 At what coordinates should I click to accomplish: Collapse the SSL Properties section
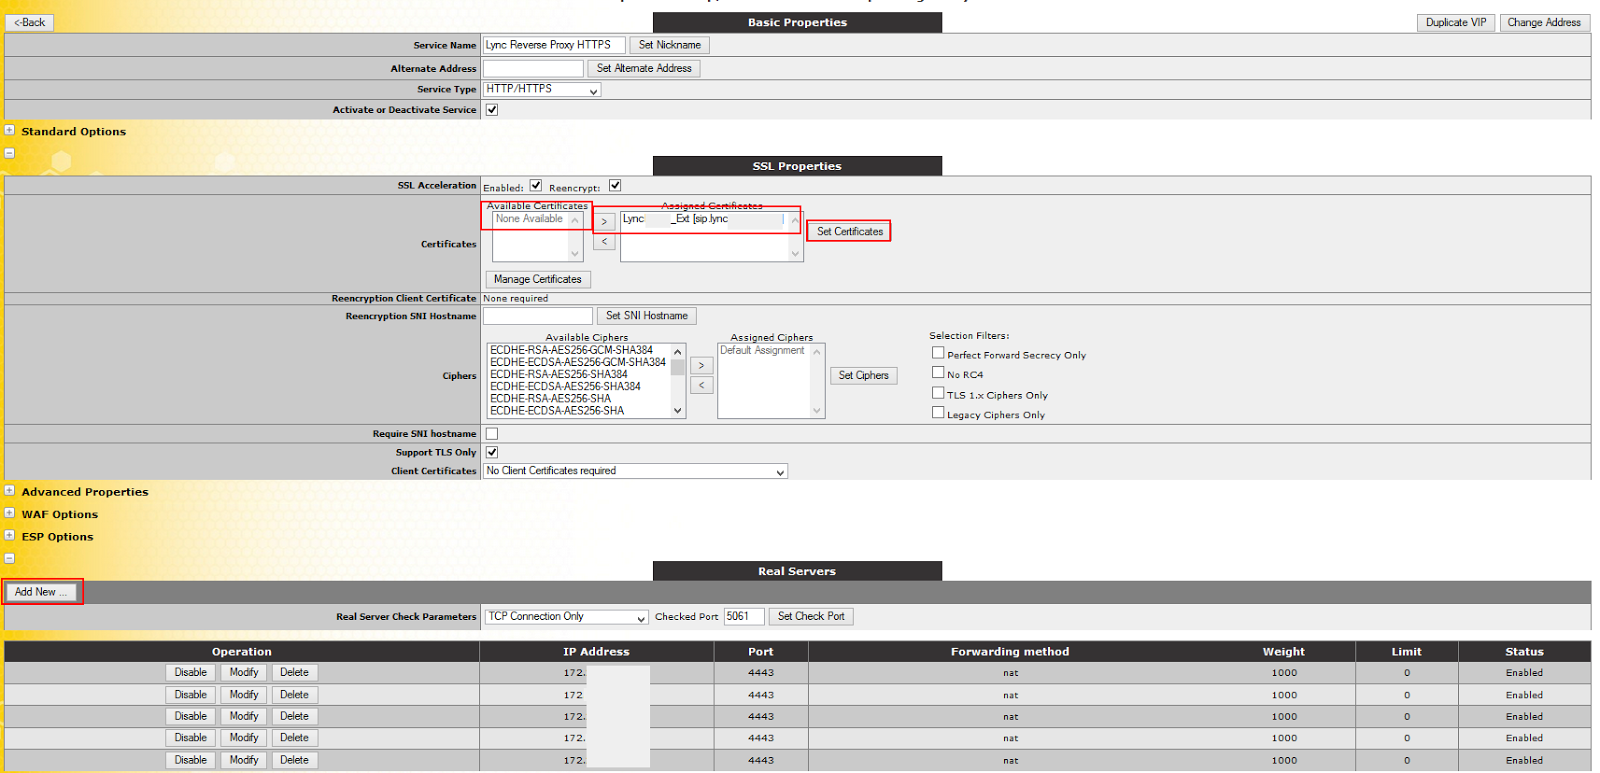(x=9, y=153)
